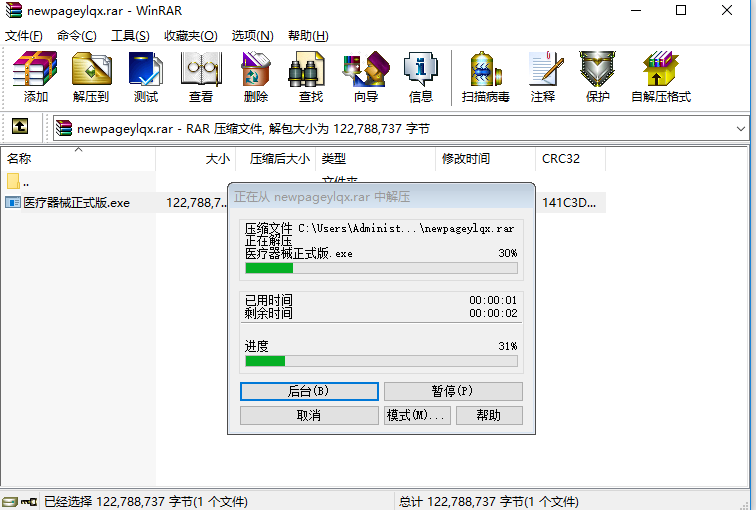
Task: Click the RAR icon in the path bar
Action: pyautogui.click(x=64, y=128)
